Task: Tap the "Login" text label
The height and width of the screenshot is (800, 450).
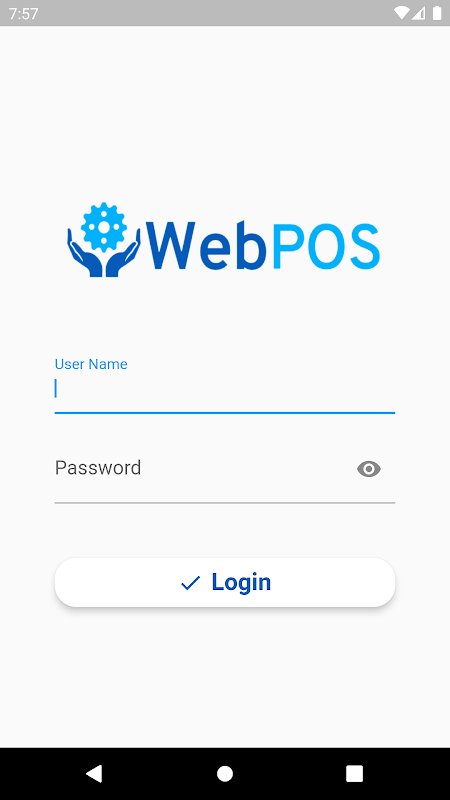Action: 241,583
